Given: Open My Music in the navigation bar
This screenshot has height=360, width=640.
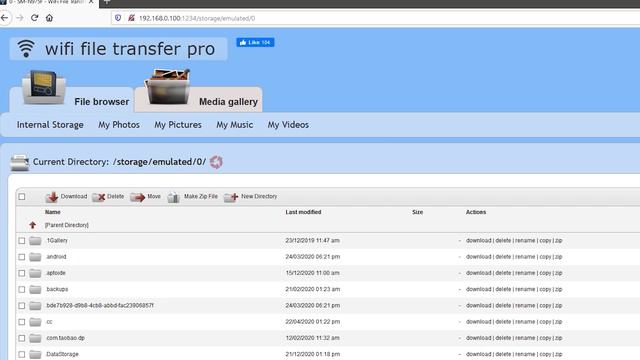Looking at the screenshot, I should (x=235, y=125).
